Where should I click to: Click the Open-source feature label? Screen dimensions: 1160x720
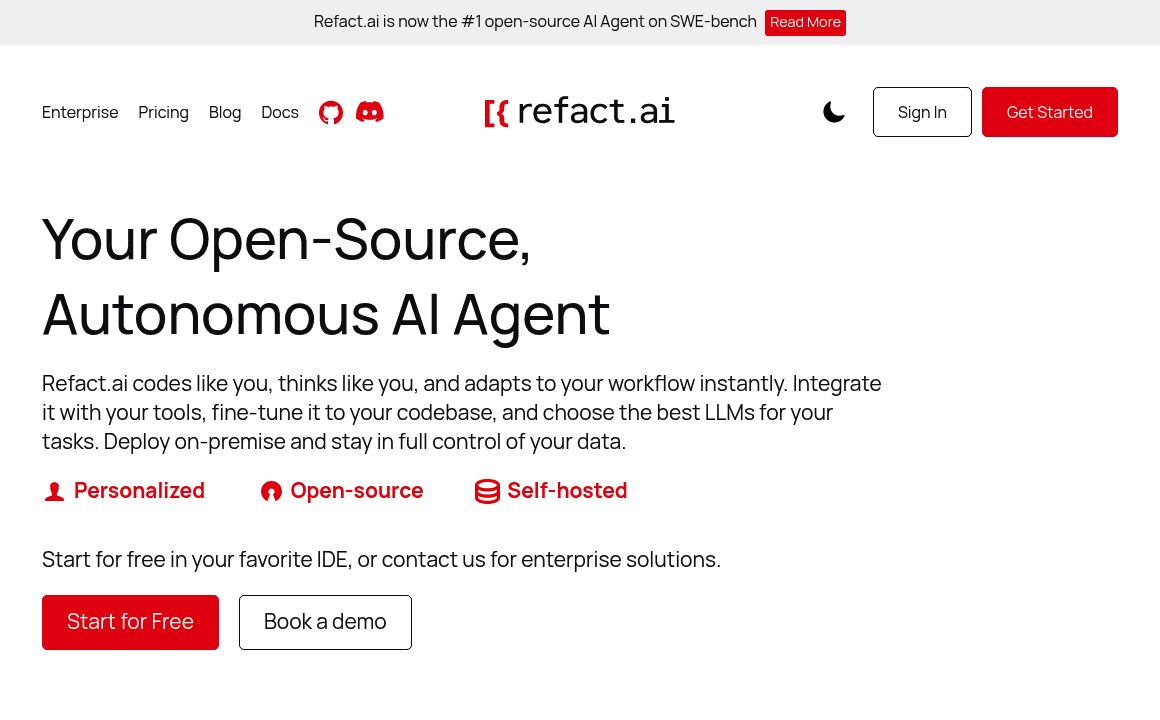[356, 490]
